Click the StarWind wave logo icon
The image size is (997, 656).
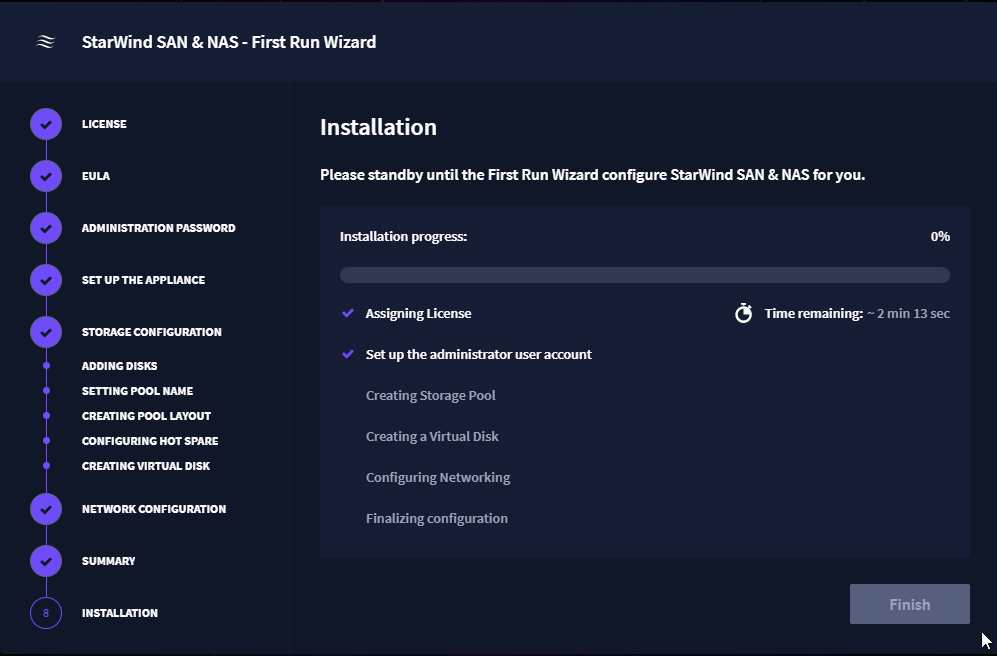46,42
